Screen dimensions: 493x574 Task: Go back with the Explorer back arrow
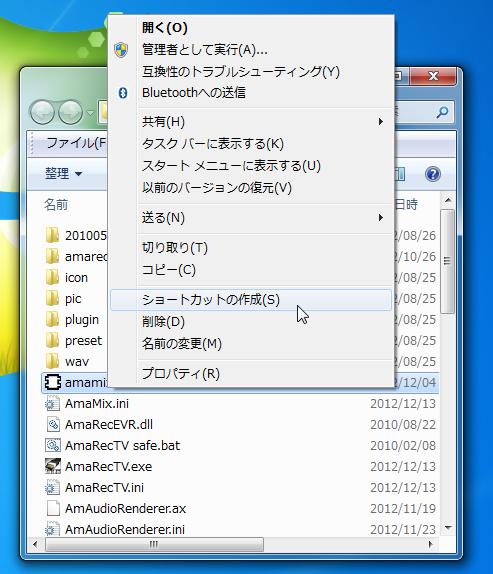[x=42, y=112]
